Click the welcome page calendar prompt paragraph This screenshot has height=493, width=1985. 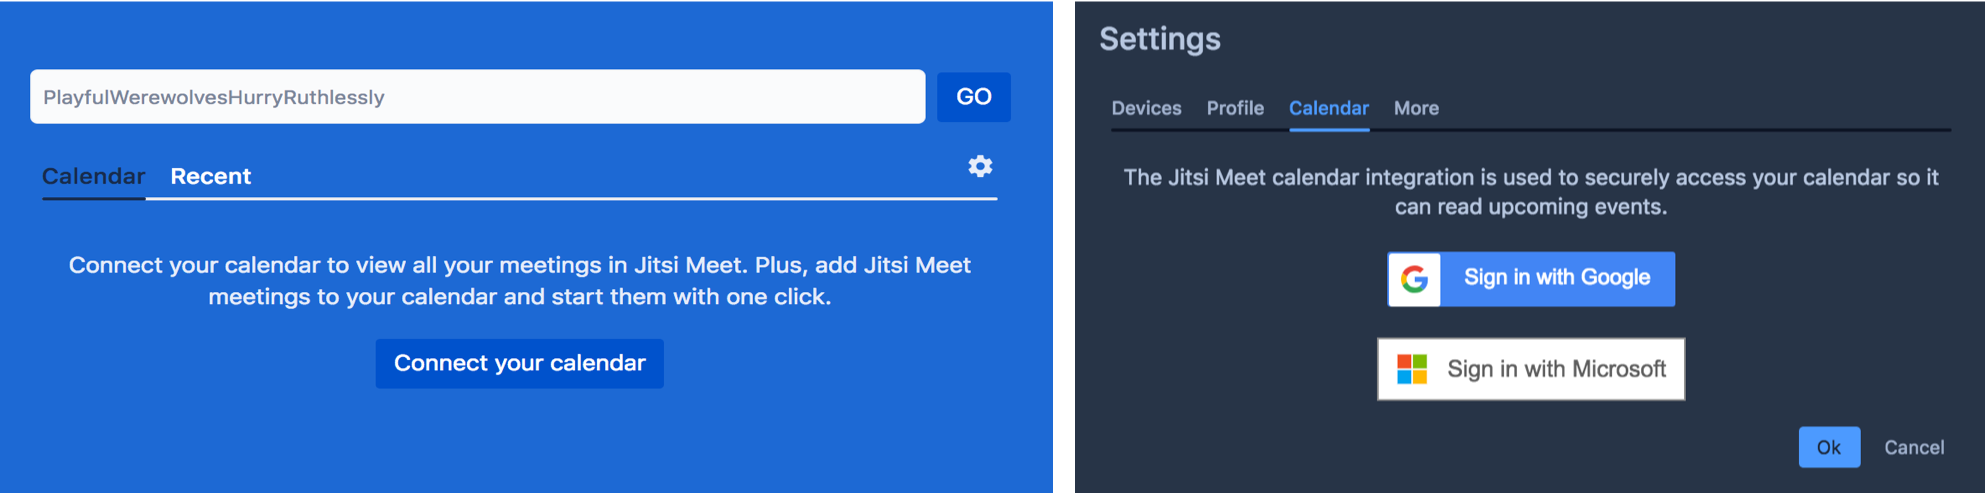[x=519, y=281]
